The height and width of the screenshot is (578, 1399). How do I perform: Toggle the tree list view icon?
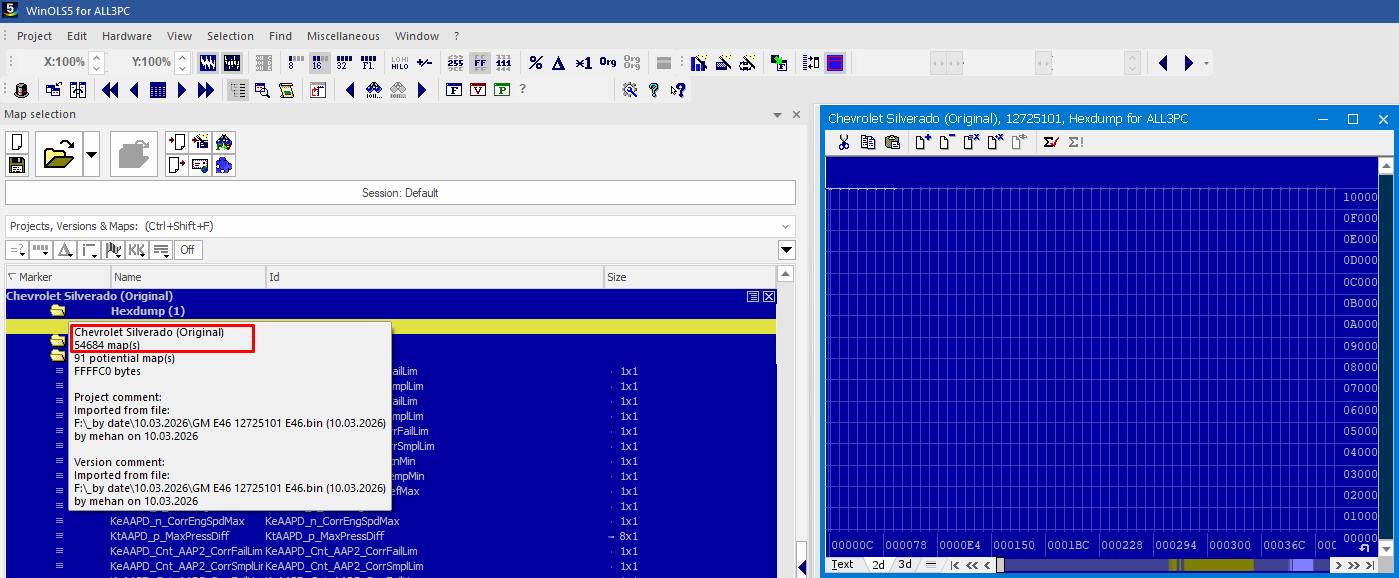point(238,90)
